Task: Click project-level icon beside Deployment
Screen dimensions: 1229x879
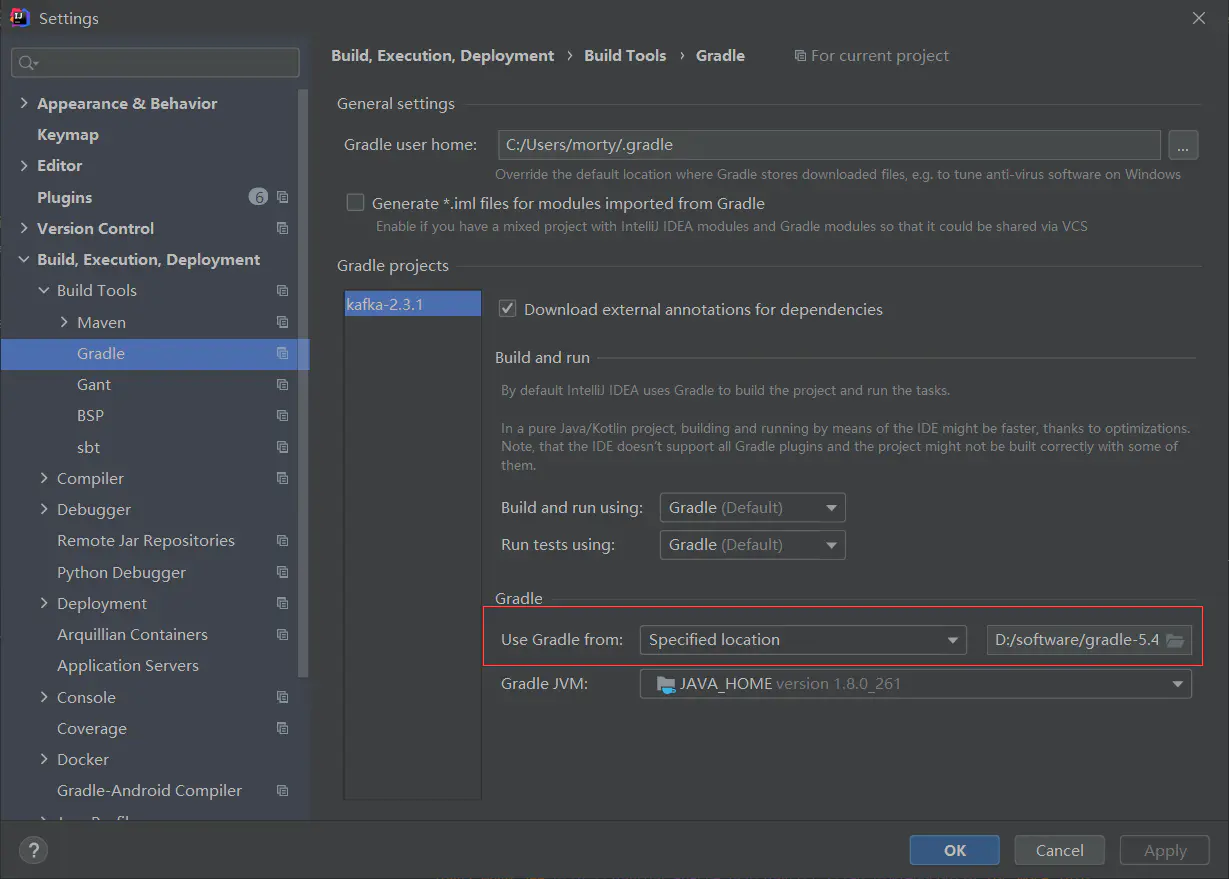Action: coord(283,603)
